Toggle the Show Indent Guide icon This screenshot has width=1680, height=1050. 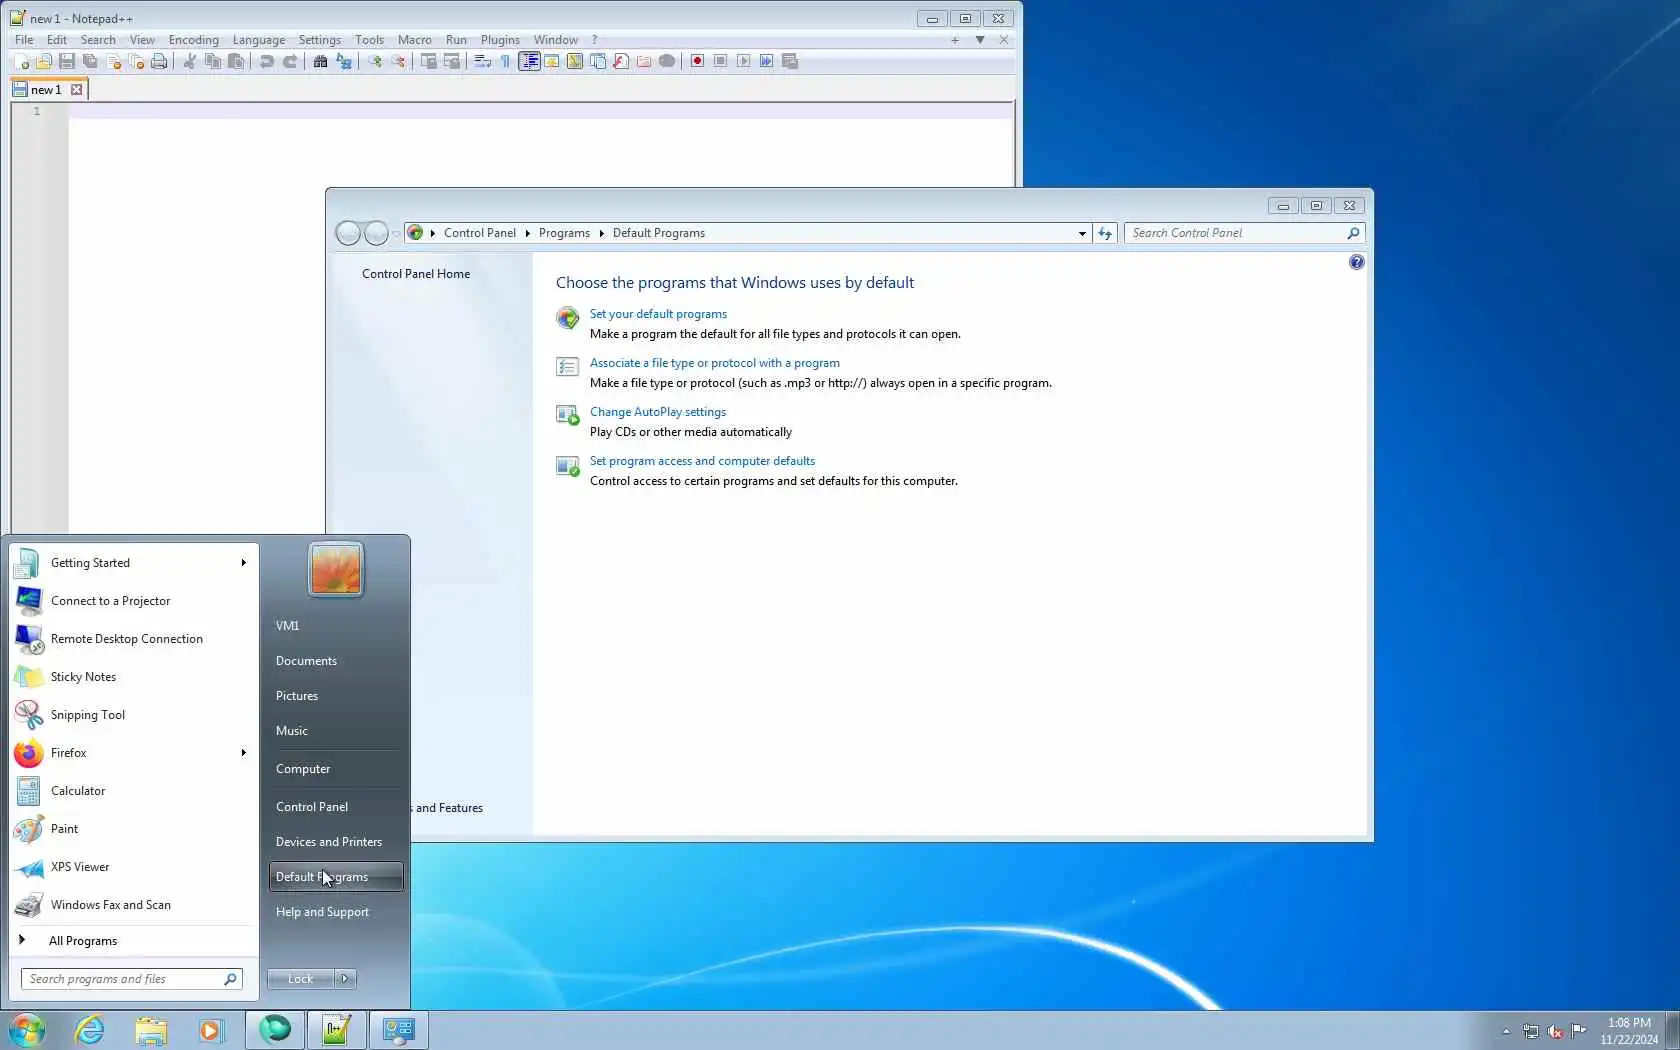[x=529, y=61]
